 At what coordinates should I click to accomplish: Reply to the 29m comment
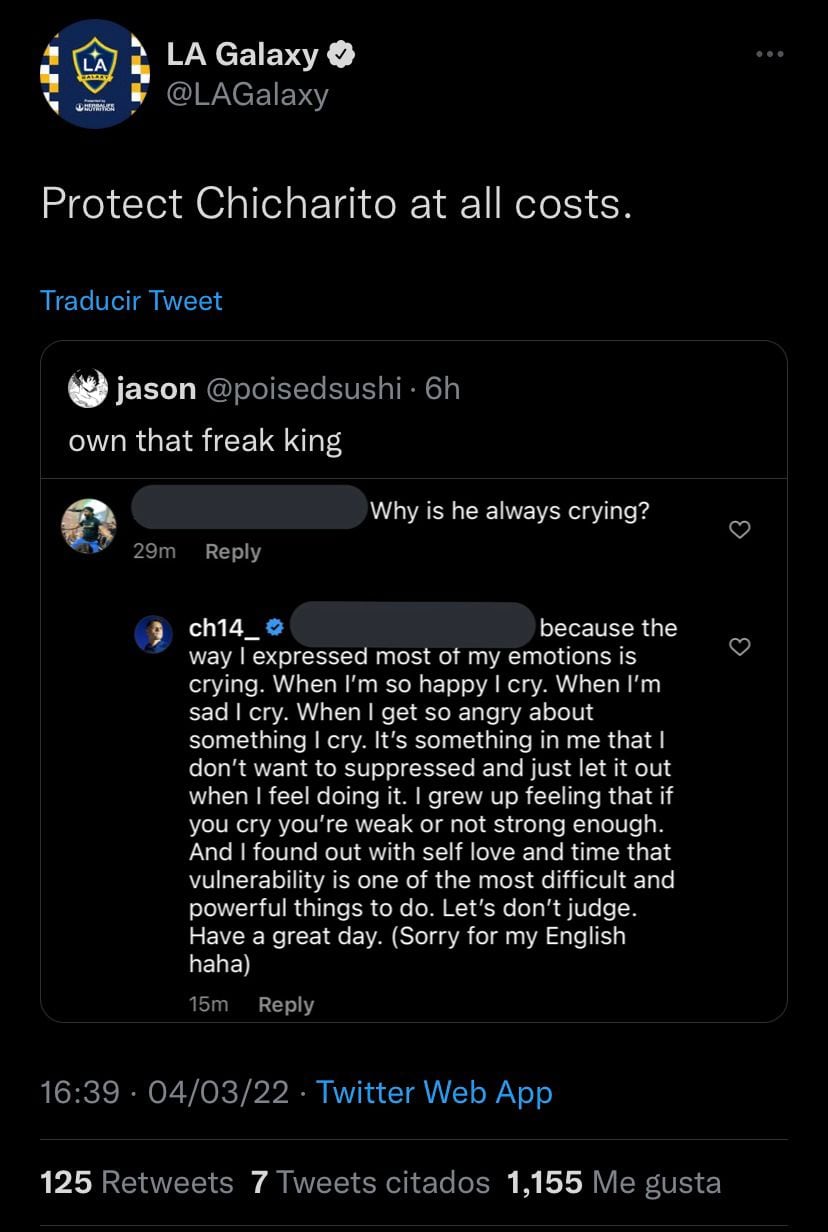(232, 552)
